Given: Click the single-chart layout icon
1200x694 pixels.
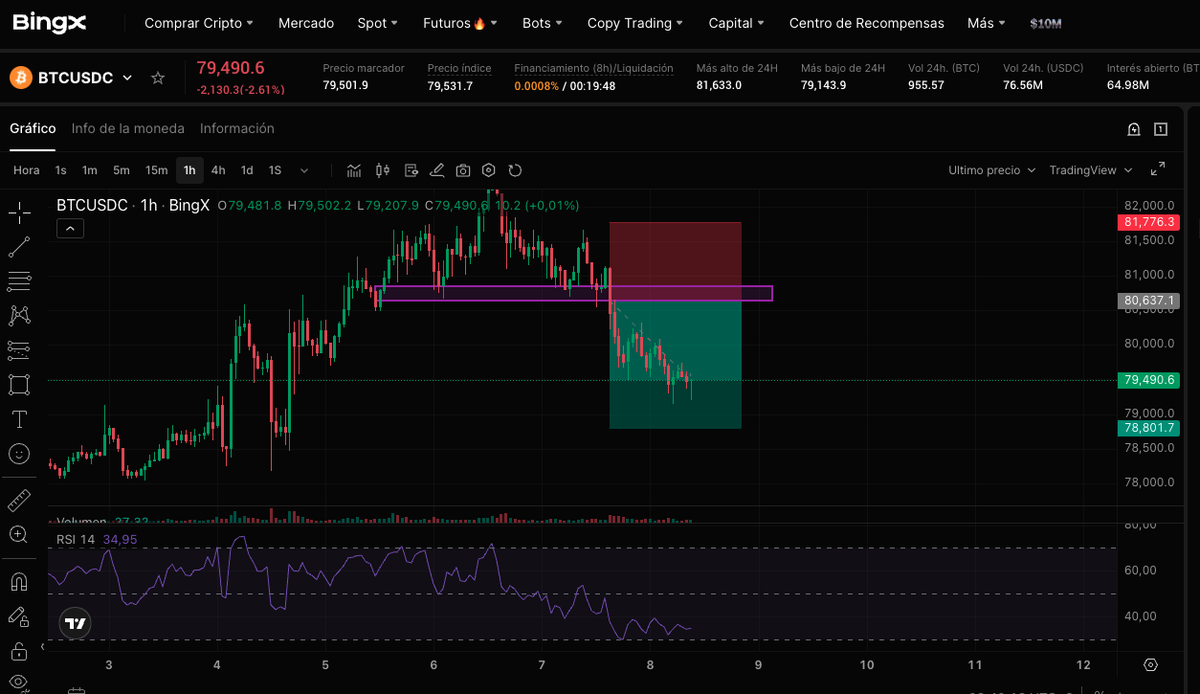Looking at the screenshot, I should [1161, 129].
